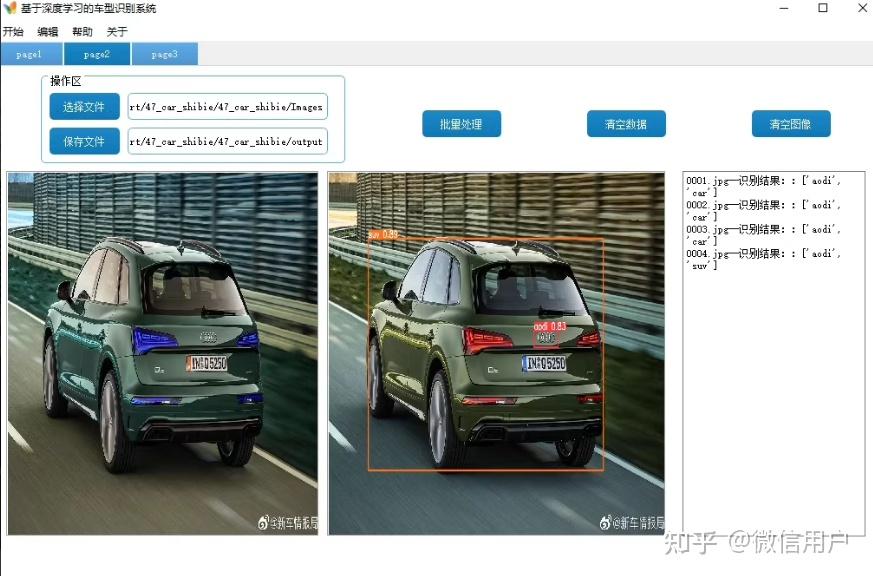Open the 编辑 menu
873x576 pixels.
pos(47,31)
